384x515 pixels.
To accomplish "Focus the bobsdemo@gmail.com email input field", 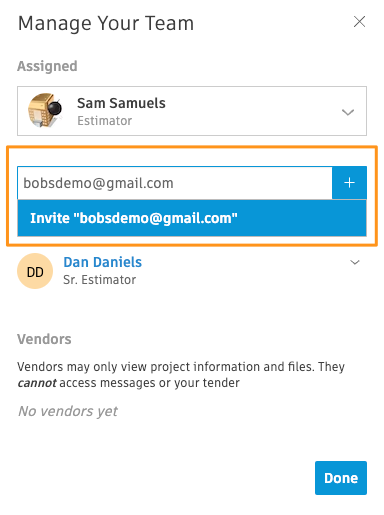I will click(x=175, y=183).
